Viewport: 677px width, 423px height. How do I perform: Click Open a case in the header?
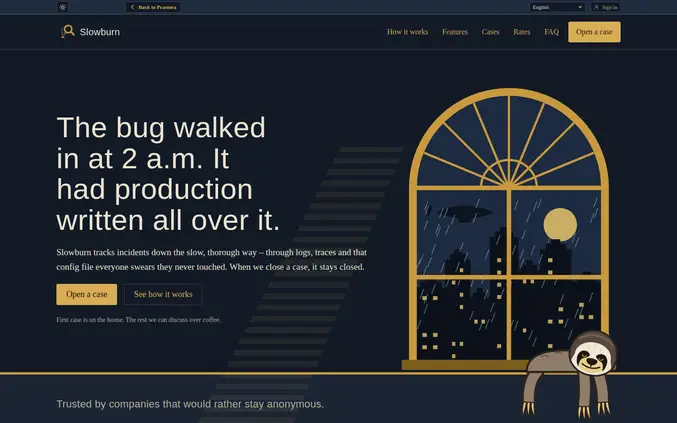594,32
